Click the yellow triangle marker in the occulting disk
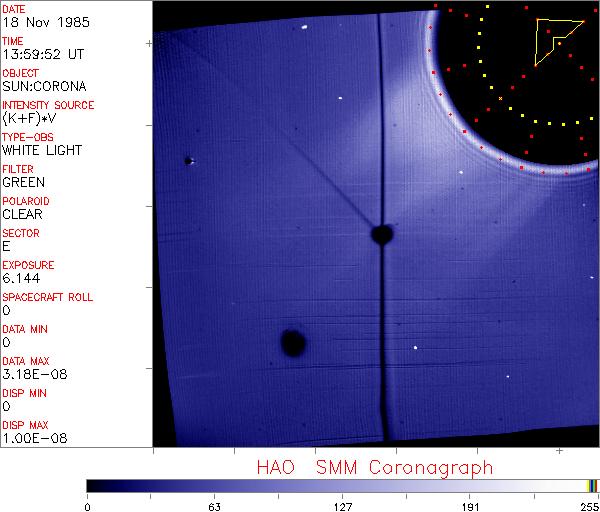The height and width of the screenshot is (512, 600). pos(553,38)
